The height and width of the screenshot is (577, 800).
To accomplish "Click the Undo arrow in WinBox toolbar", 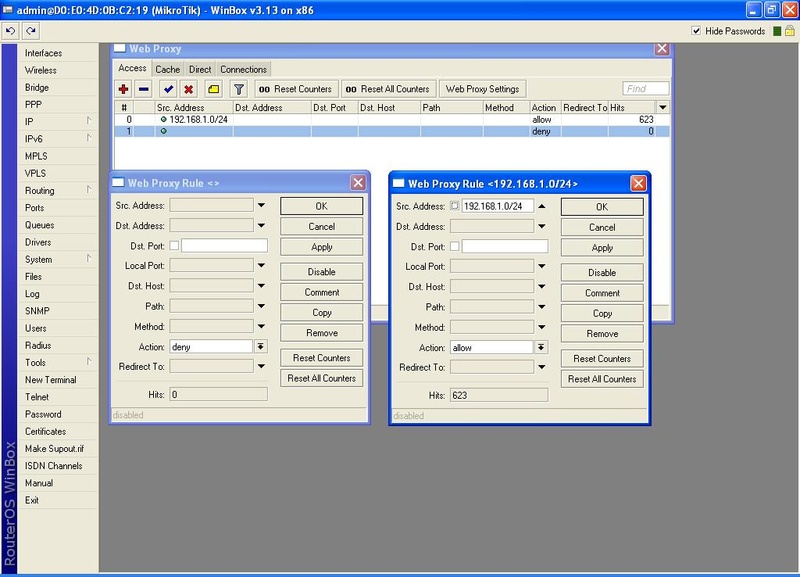I will pyautogui.click(x=10, y=31).
